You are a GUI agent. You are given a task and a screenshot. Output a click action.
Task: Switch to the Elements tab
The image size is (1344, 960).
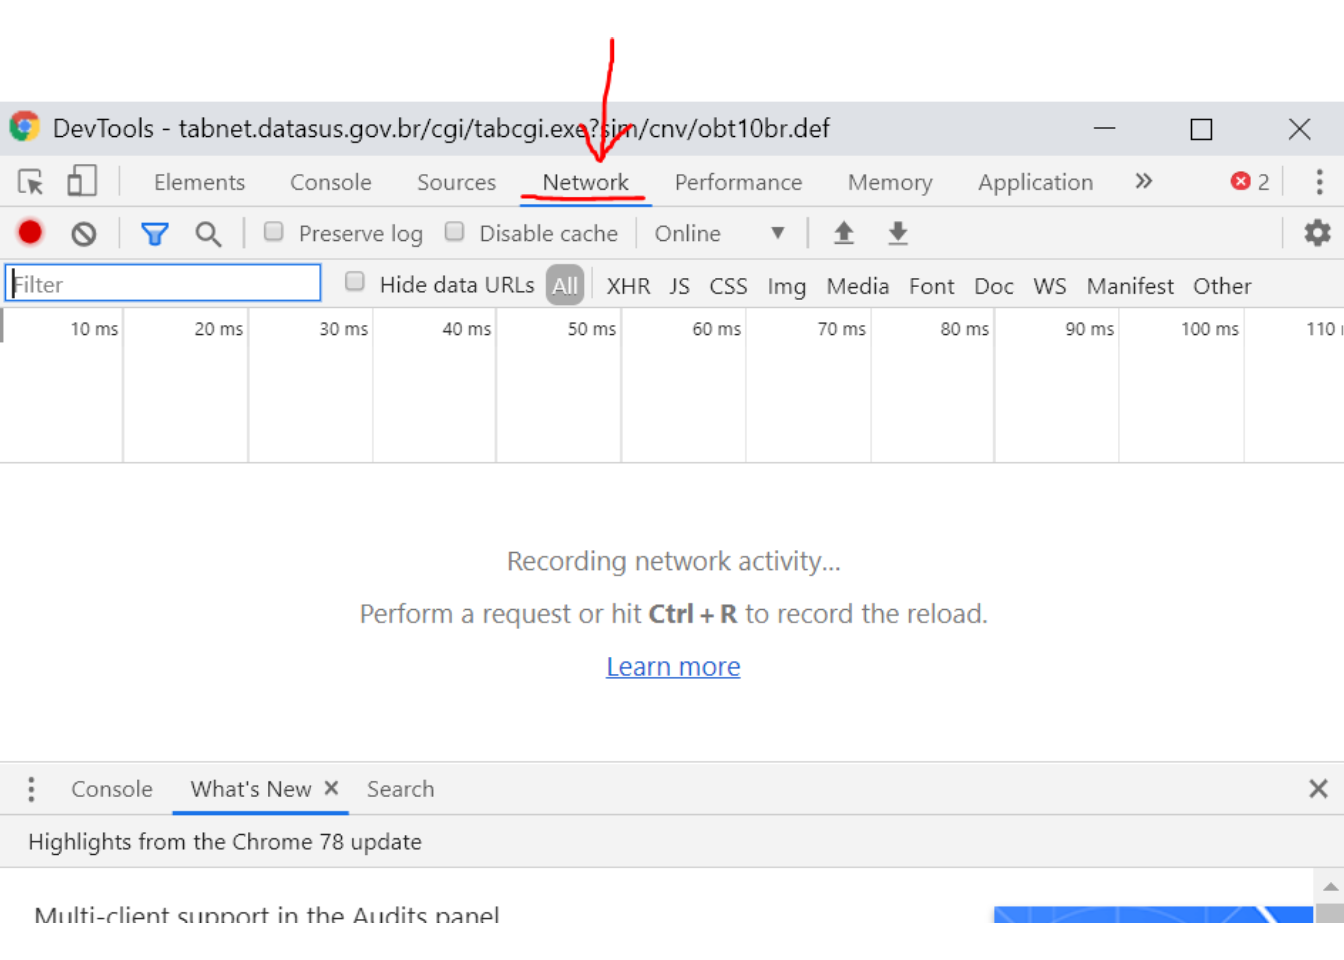(x=199, y=182)
